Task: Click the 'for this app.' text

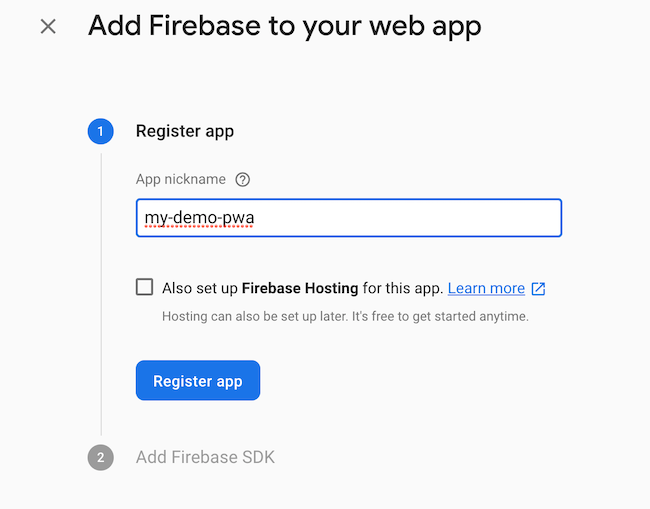Action: (403, 288)
